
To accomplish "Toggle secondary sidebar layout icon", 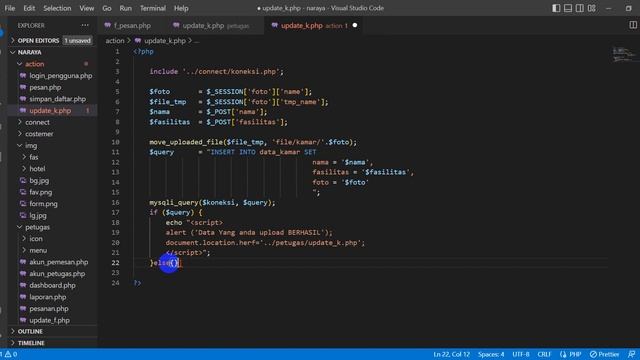I will click(580, 8).
